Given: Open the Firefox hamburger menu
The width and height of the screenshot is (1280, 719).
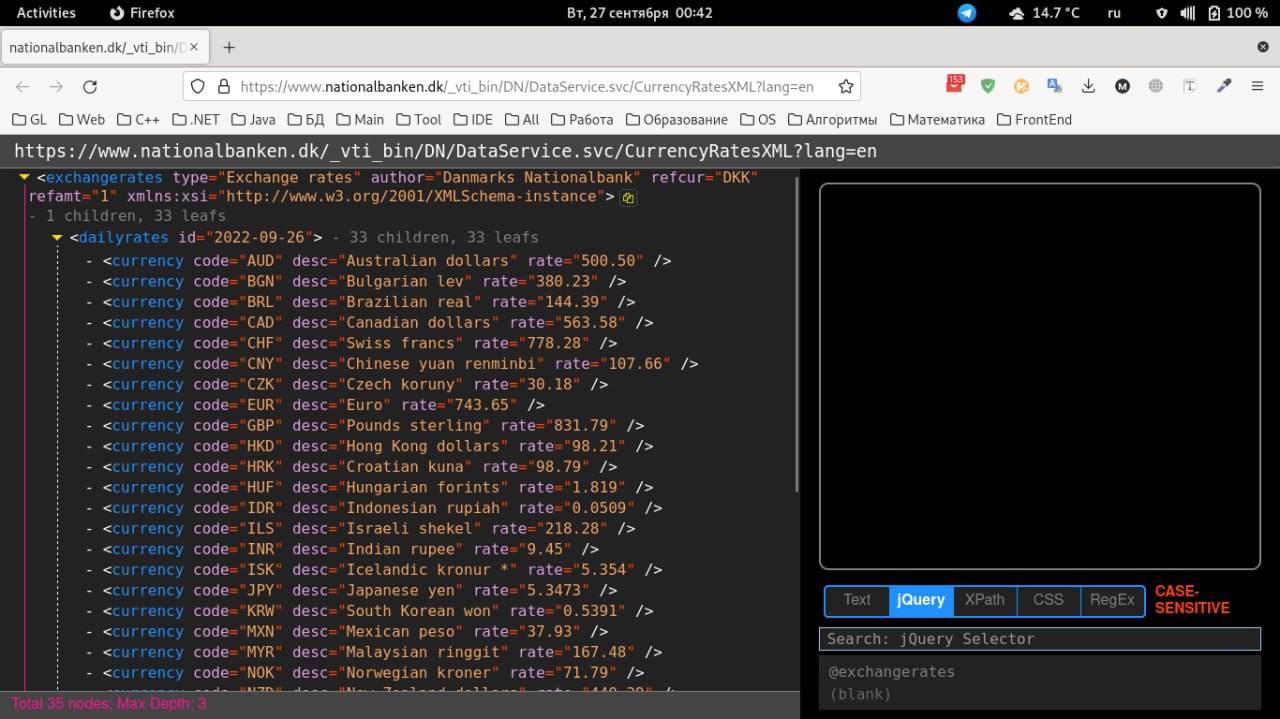Looking at the screenshot, I should pyautogui.click(x=1257, y=87).
